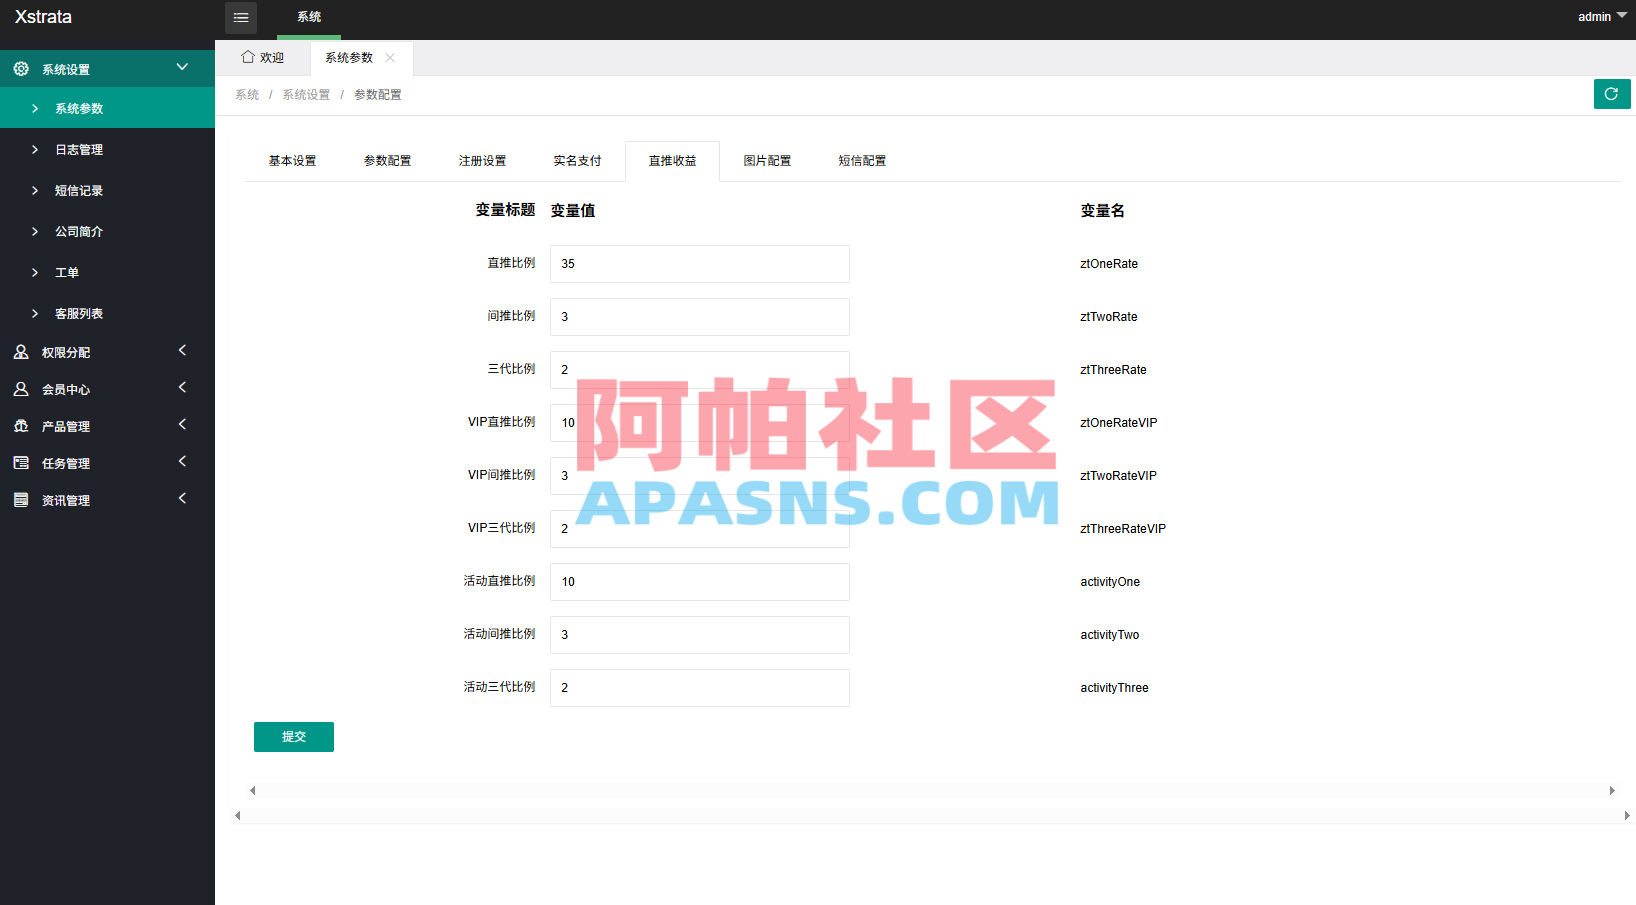Click the 资讯管理 icon in sidebar
This screenshot has height=905, width=1636.
[x=21, y=500]
